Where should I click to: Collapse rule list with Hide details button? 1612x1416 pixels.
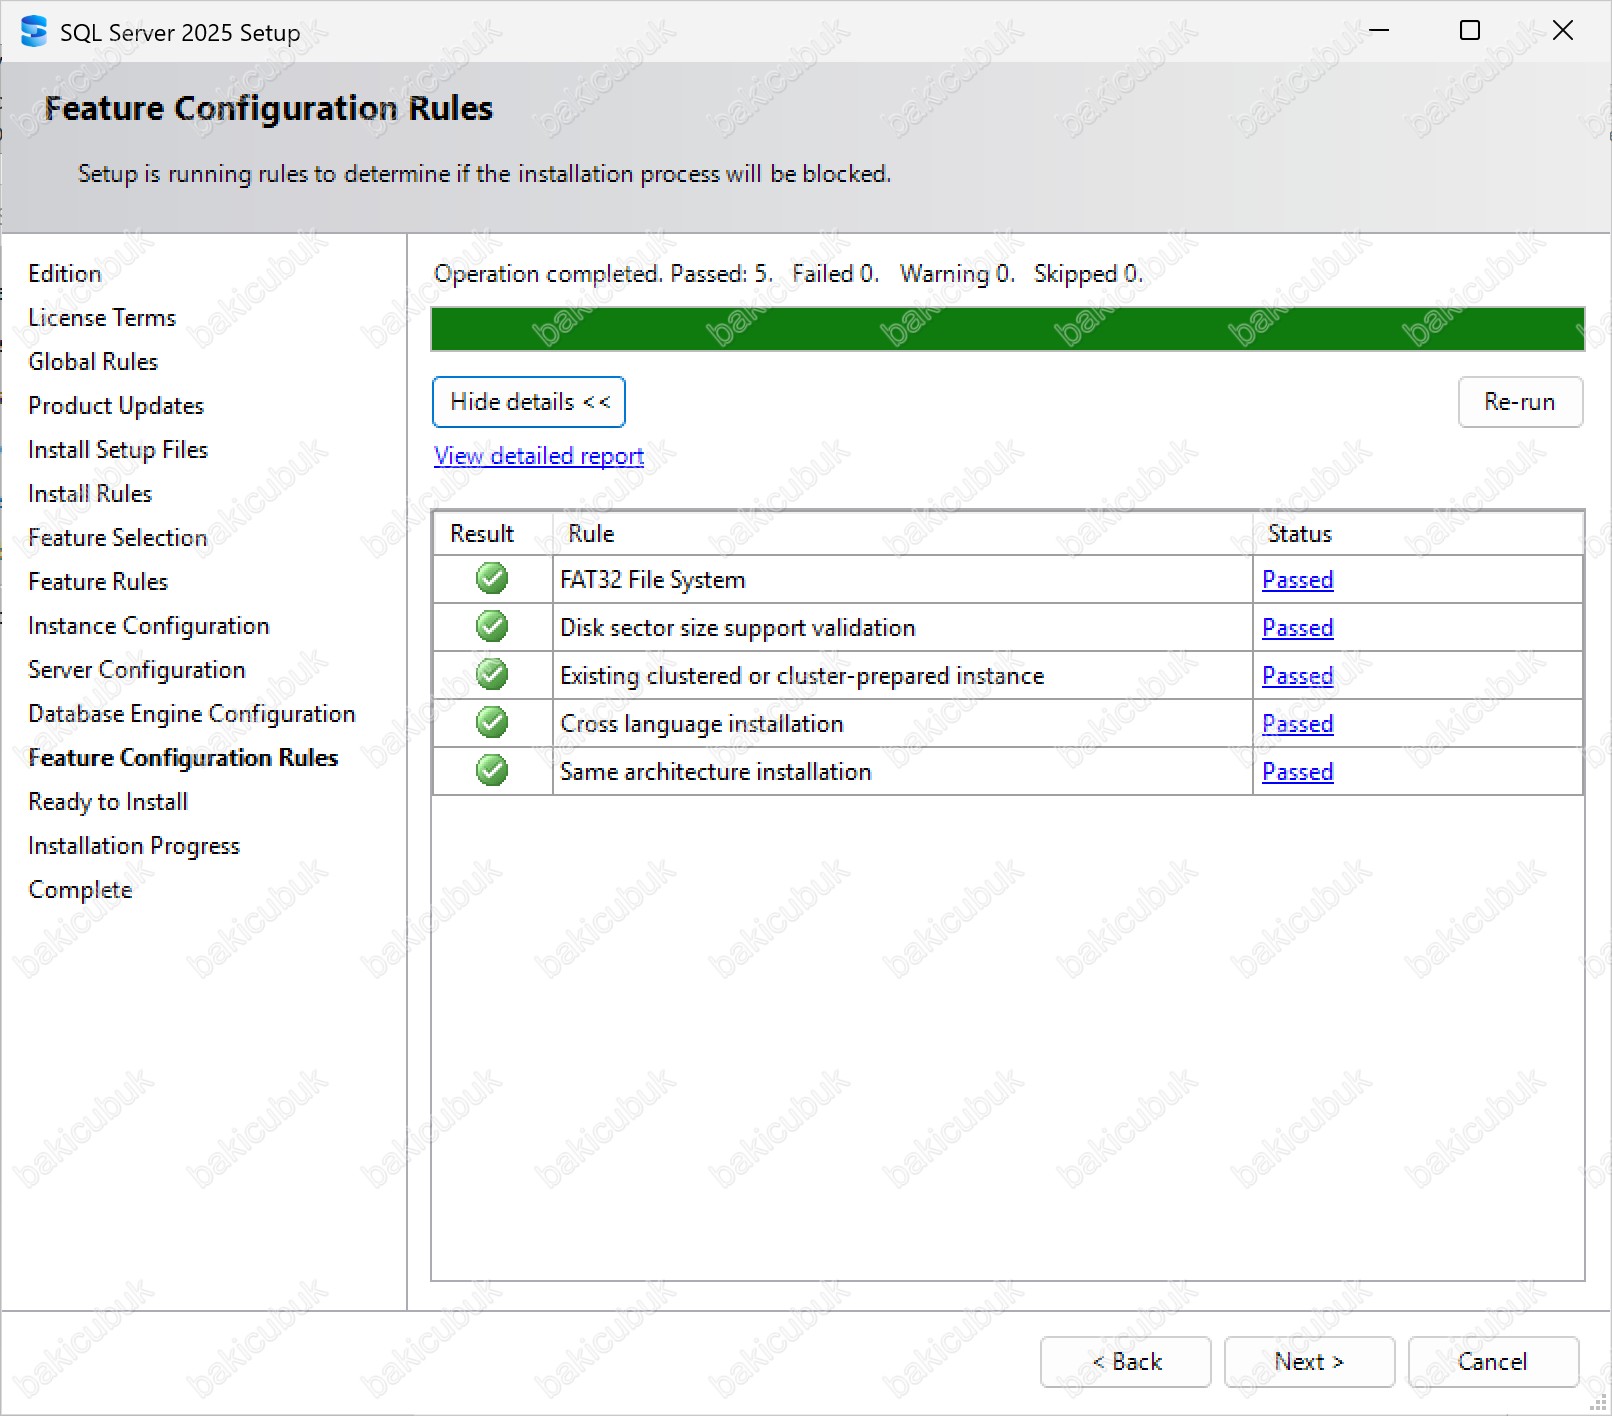tap(529, 402)
